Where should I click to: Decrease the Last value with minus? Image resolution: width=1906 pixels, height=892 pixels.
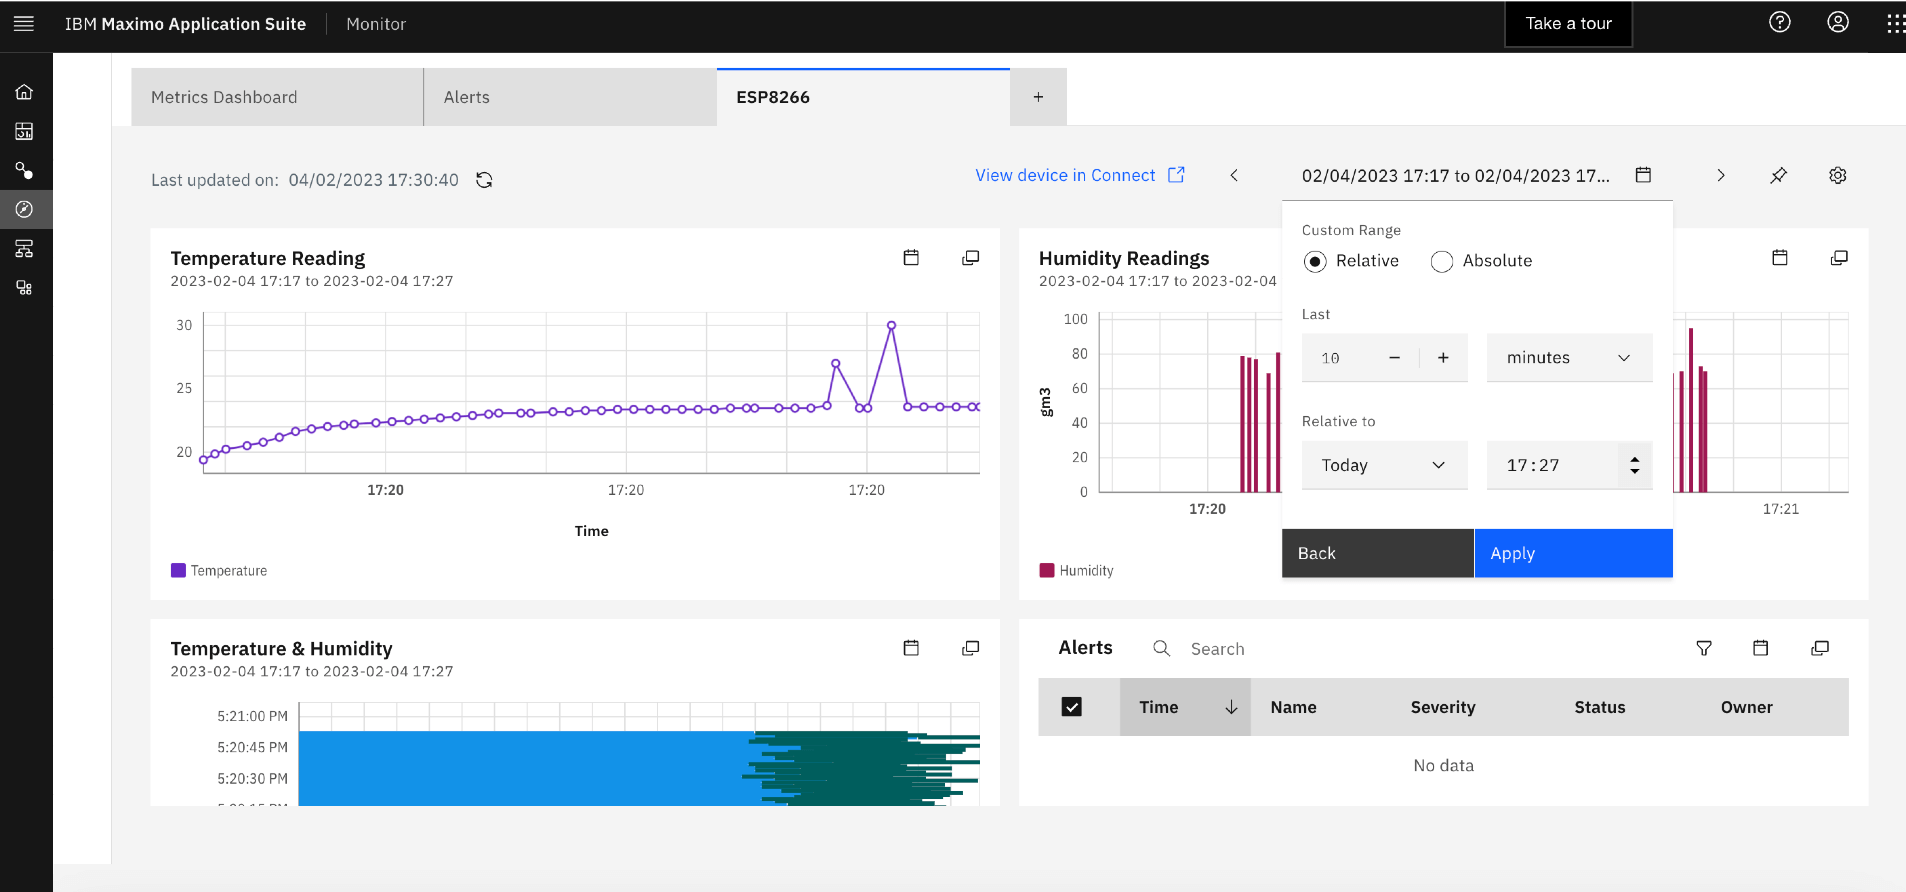[1394, 358]
